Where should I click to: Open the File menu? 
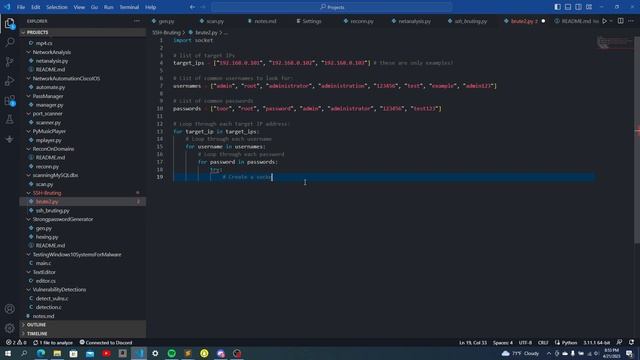(x=21, y=7)
